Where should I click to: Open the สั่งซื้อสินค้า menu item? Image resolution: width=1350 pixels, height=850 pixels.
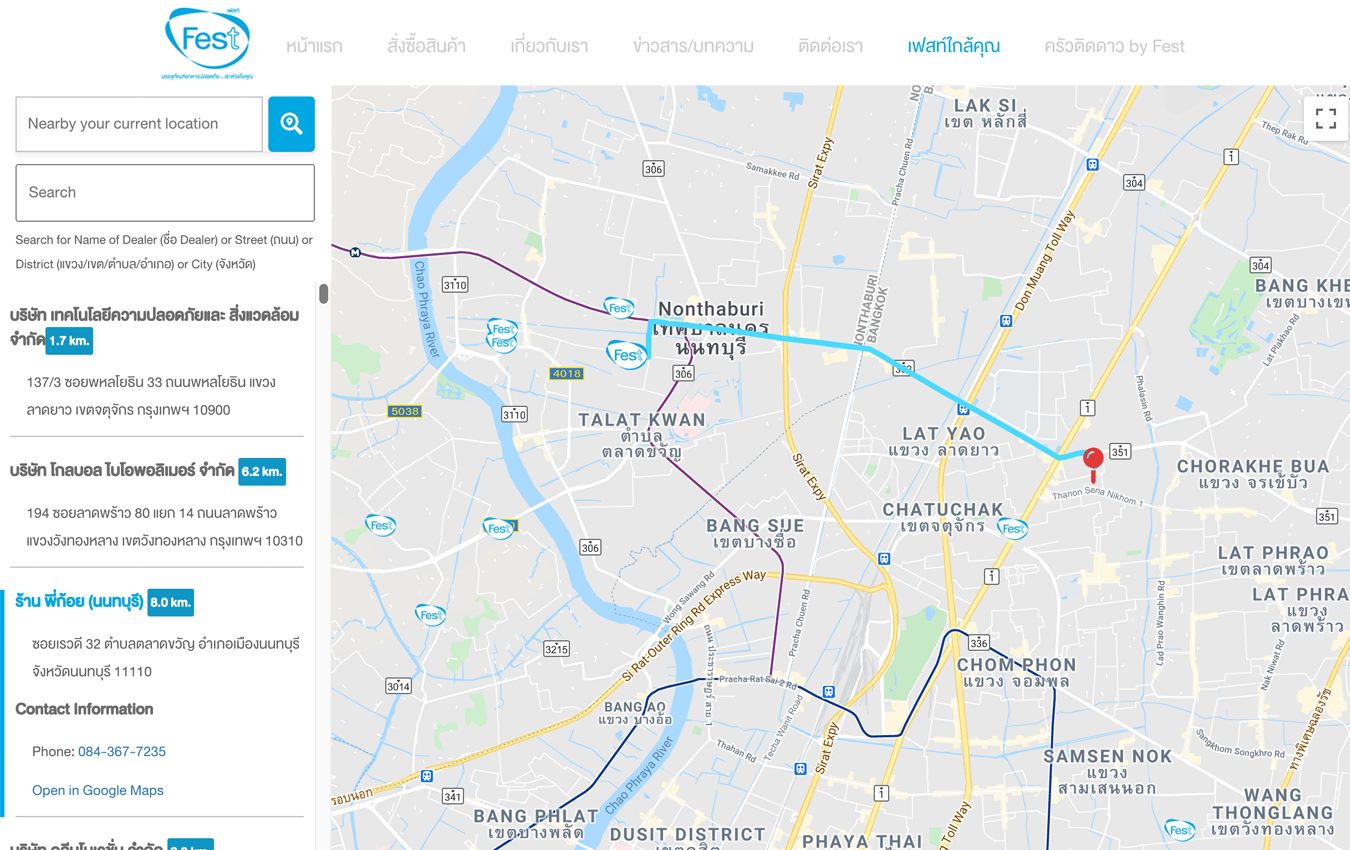[x=426, y=46]
